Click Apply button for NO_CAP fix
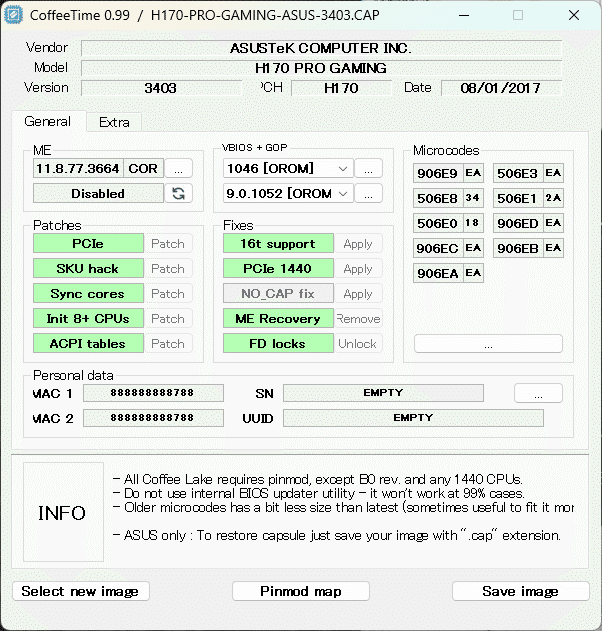The height and width of the screenshot is (631, 602). 358,293
